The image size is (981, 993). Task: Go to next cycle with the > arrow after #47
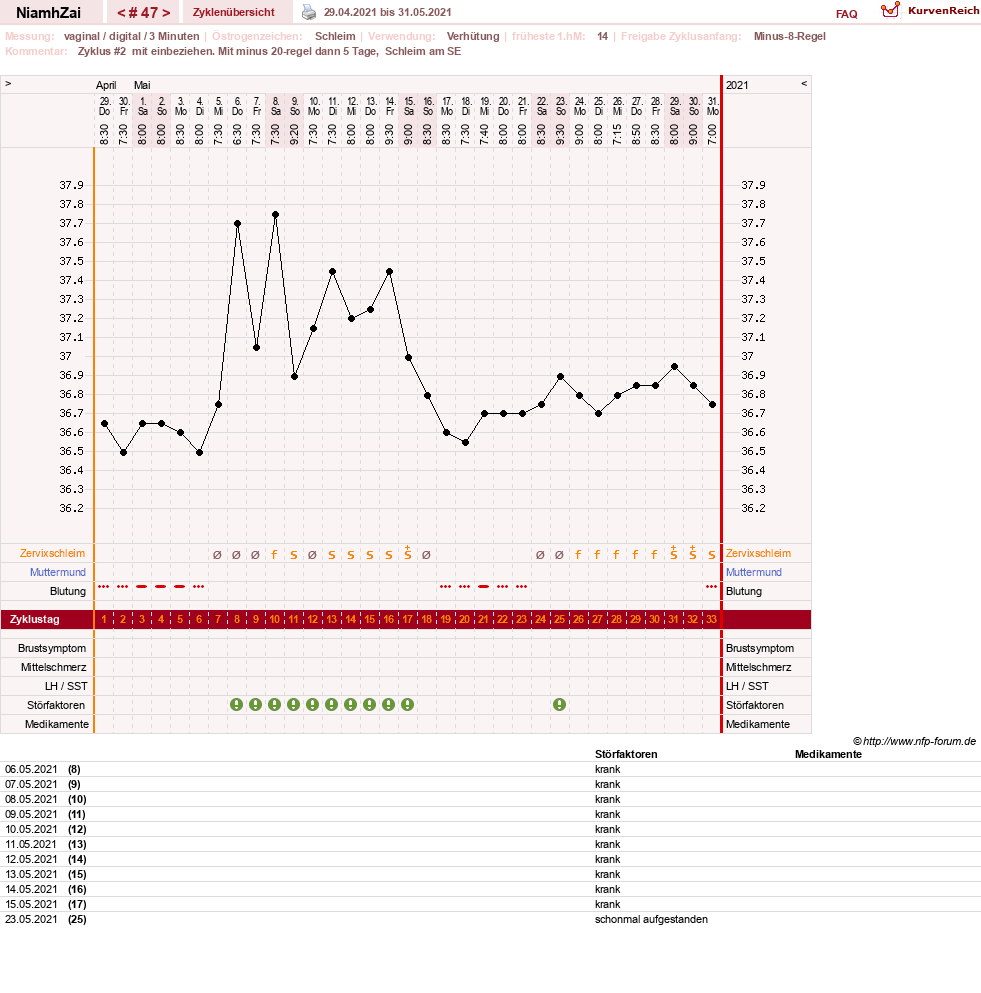(166, 13)
